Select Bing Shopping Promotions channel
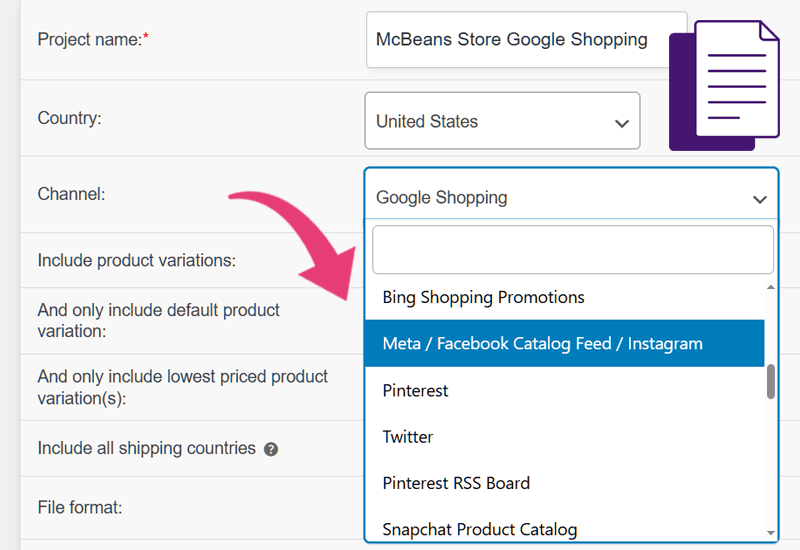This screenshot has width=800, height=550. coord(564,297)
